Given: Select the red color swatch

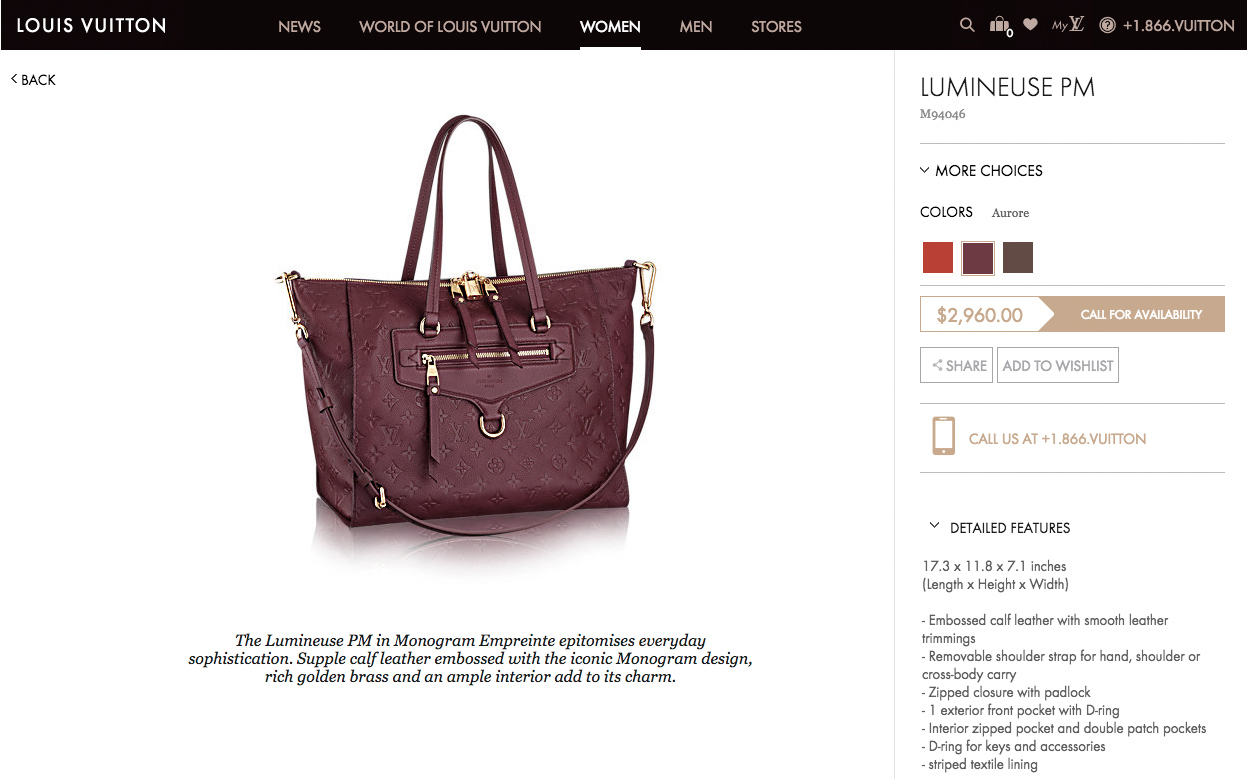Looking at the screenshot, I should (938, 257).
